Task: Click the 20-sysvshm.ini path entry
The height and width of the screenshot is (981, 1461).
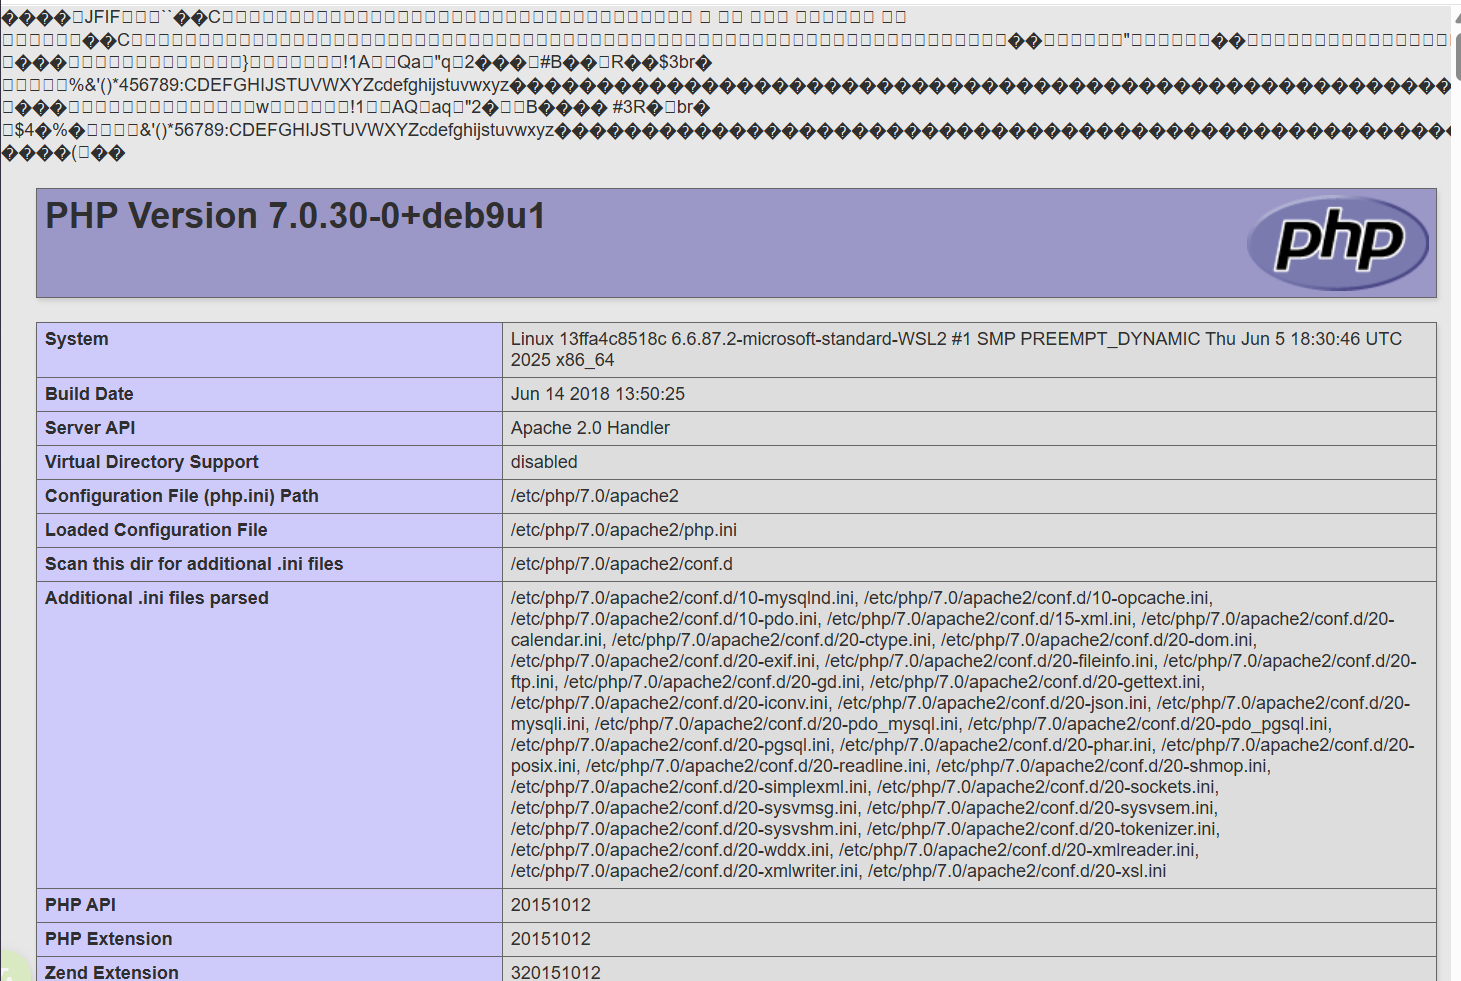Action: point(683,829)
